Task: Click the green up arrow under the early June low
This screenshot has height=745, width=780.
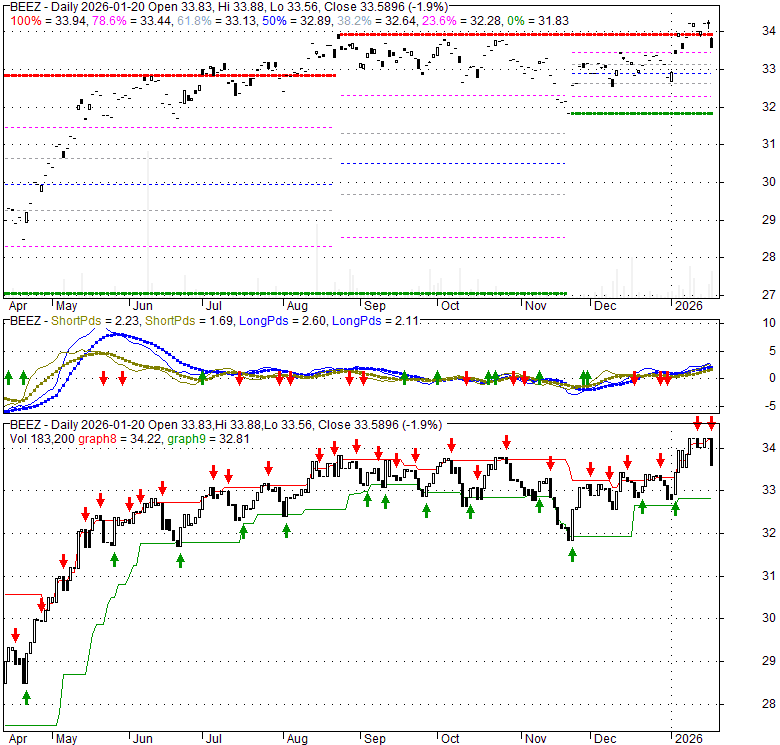Action: 180,559
